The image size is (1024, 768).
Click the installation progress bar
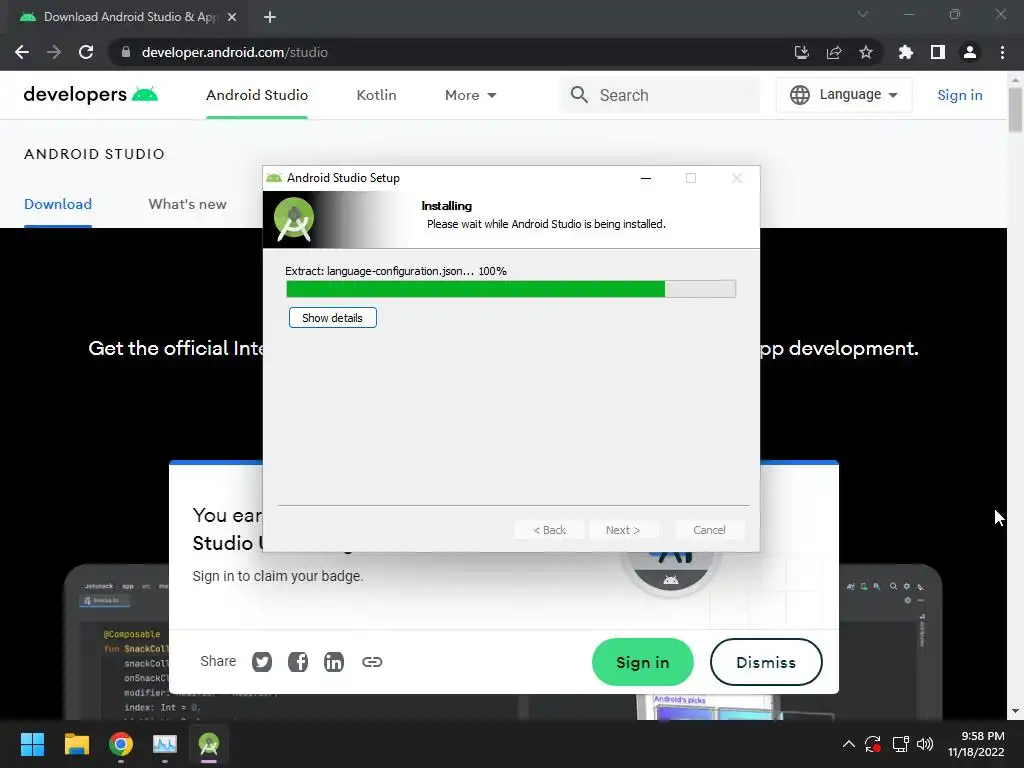[x=511, y=289]
